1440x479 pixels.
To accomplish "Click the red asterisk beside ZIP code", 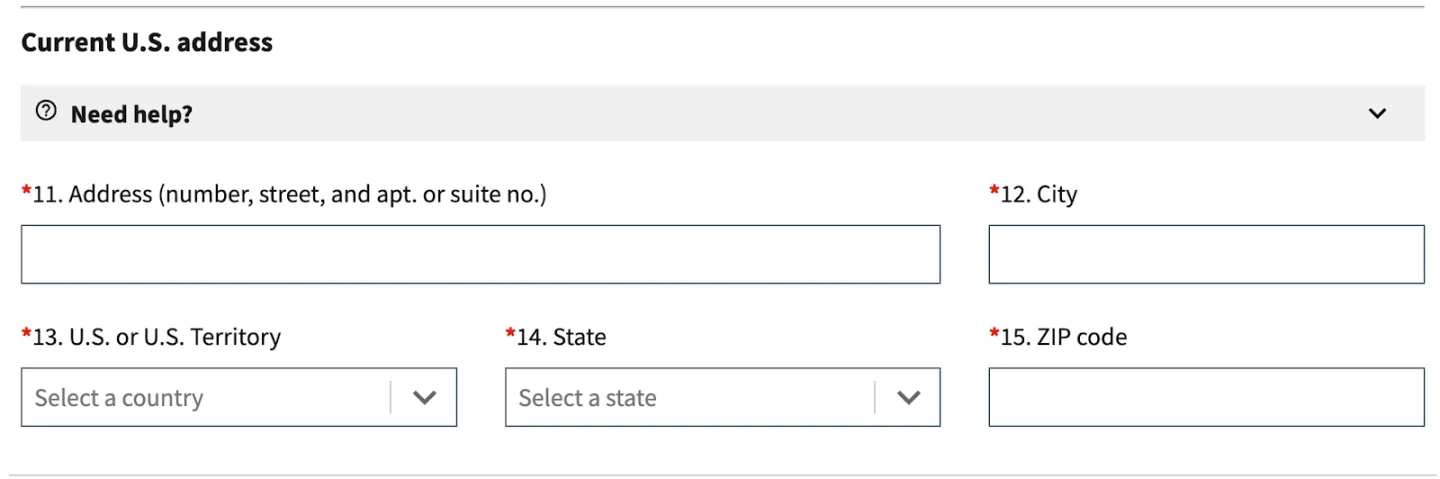I will coord(994,332).
